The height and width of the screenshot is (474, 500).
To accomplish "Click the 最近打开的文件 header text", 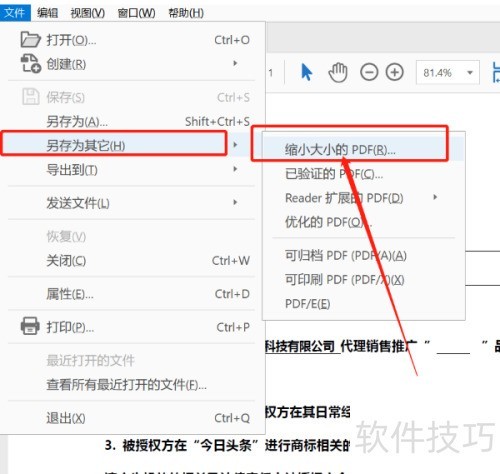I will pyautogui.click(x=90, y=360).
